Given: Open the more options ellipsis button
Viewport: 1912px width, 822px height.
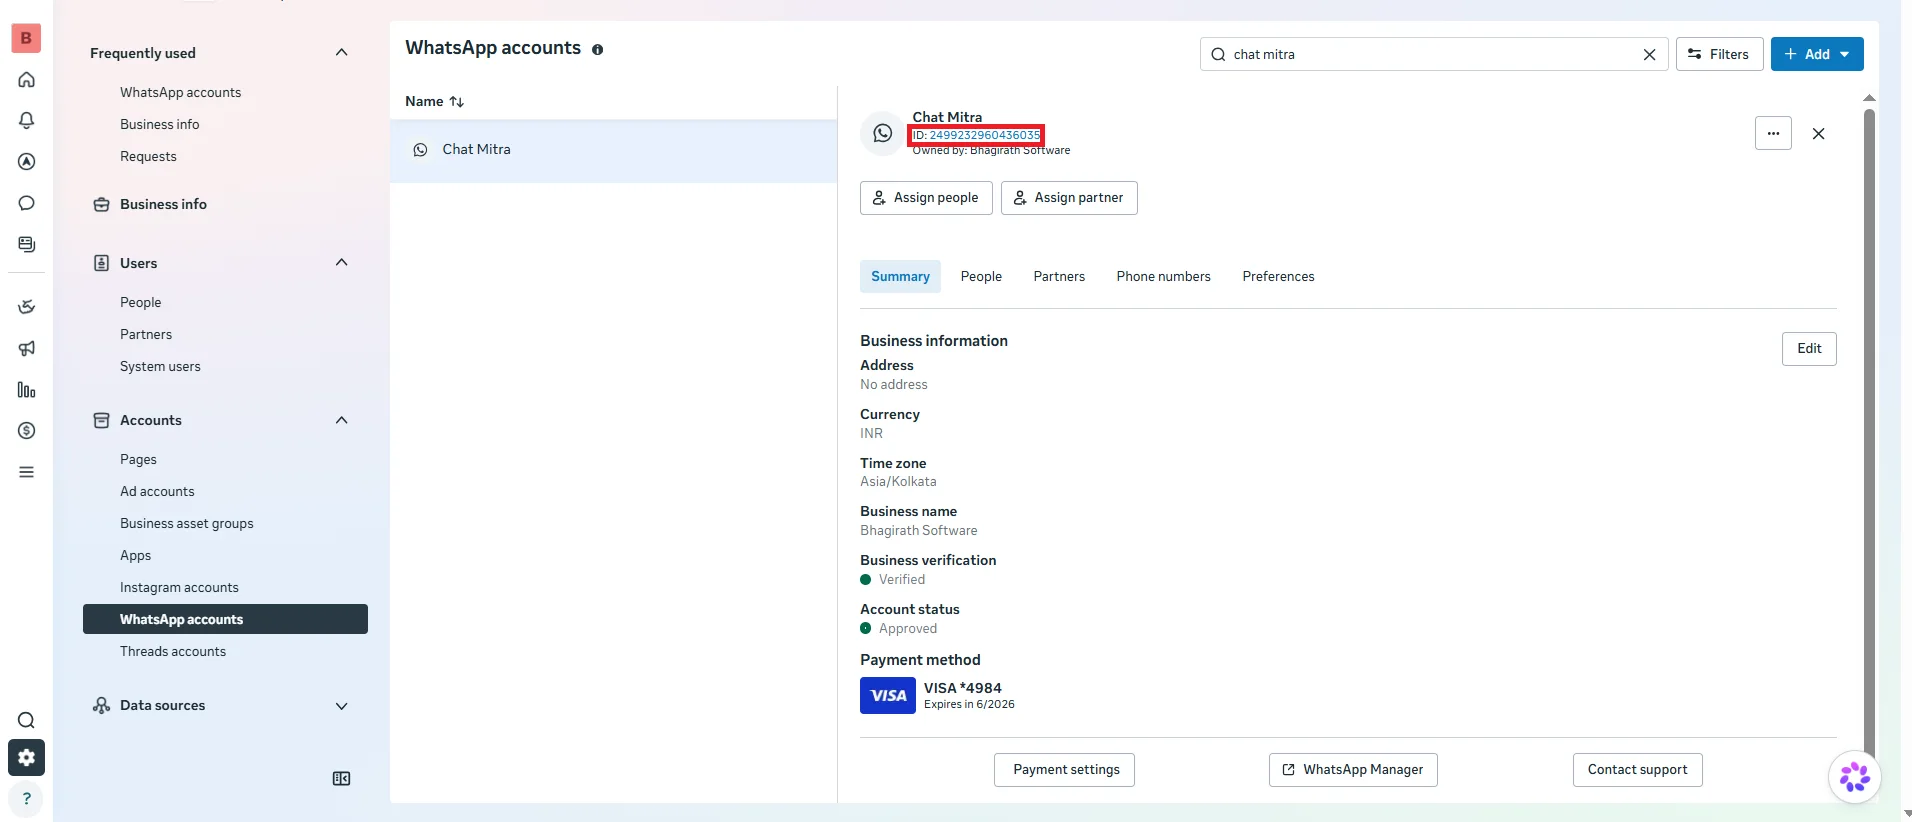Looking at the screenshot, I should 1773,133.
